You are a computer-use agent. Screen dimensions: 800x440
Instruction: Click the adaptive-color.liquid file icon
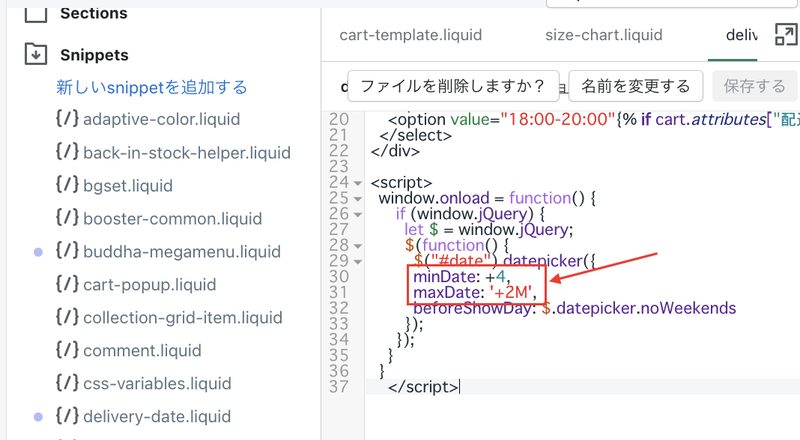click(67, 118)
